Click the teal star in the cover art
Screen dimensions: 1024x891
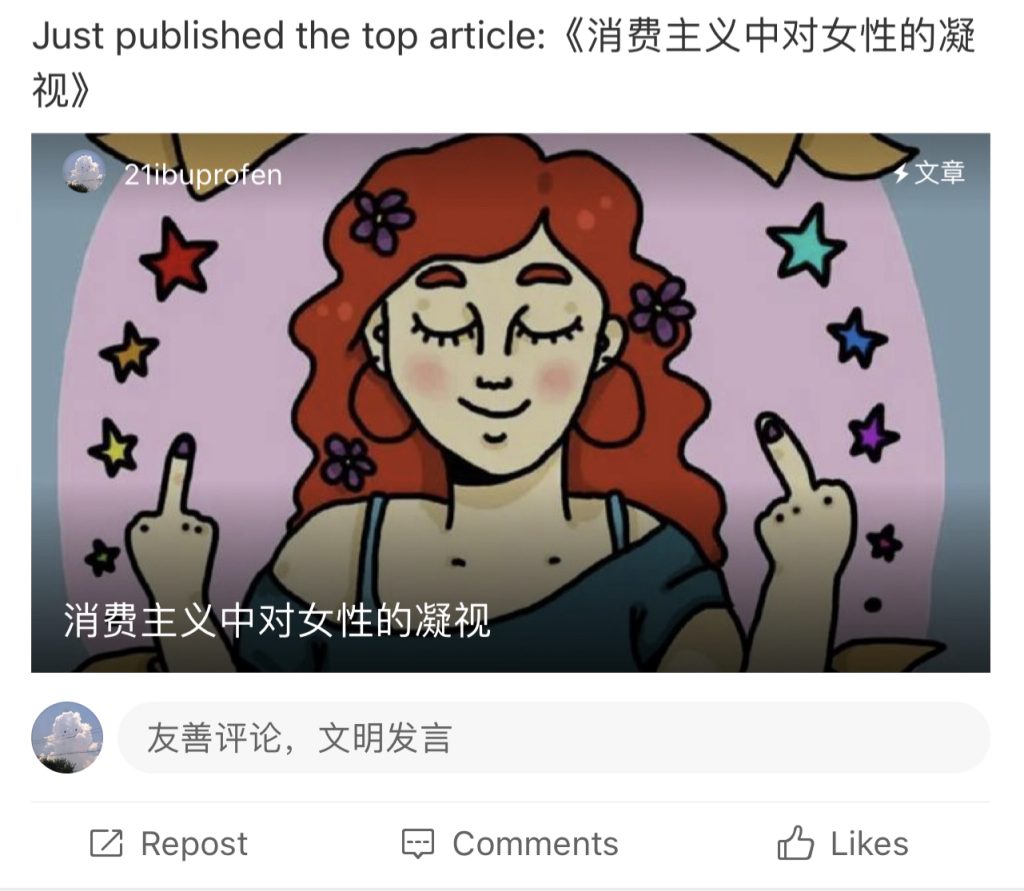click(x=807, y=246)
